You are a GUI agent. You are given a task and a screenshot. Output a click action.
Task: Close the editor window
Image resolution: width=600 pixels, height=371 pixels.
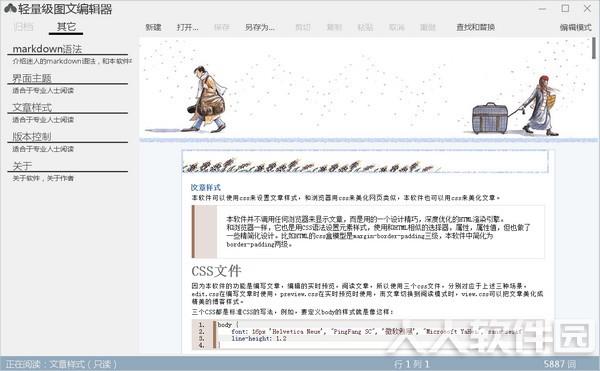(x=587, y=8)
